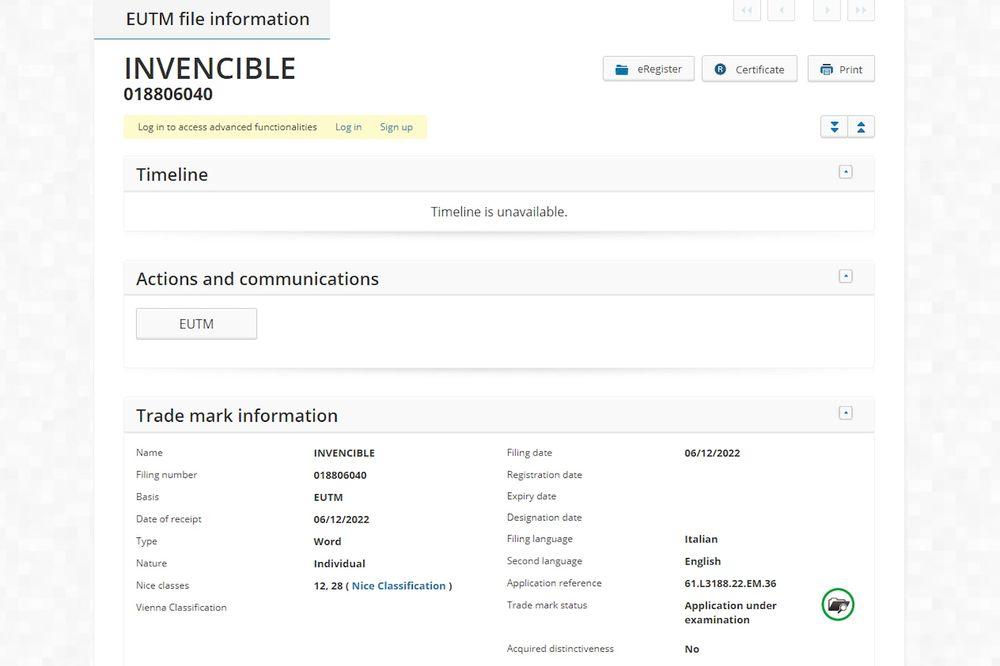Image resolution: width=1000 pixels, height=666 pixels.
Task: Go to the first record
Action: (746, 11)
